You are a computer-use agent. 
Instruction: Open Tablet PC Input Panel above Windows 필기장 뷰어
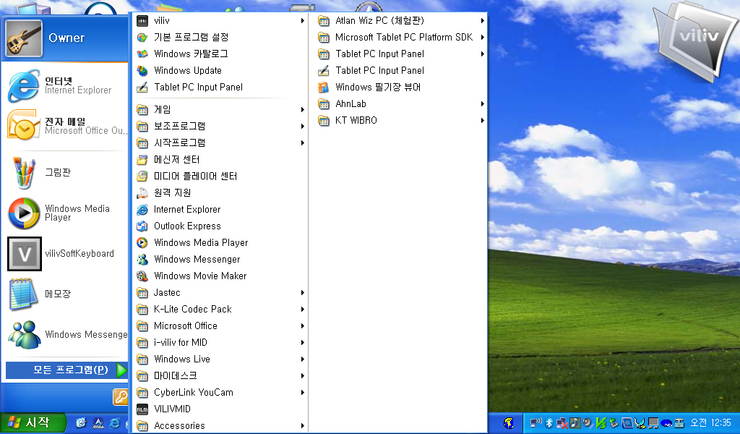coord(323,71)
